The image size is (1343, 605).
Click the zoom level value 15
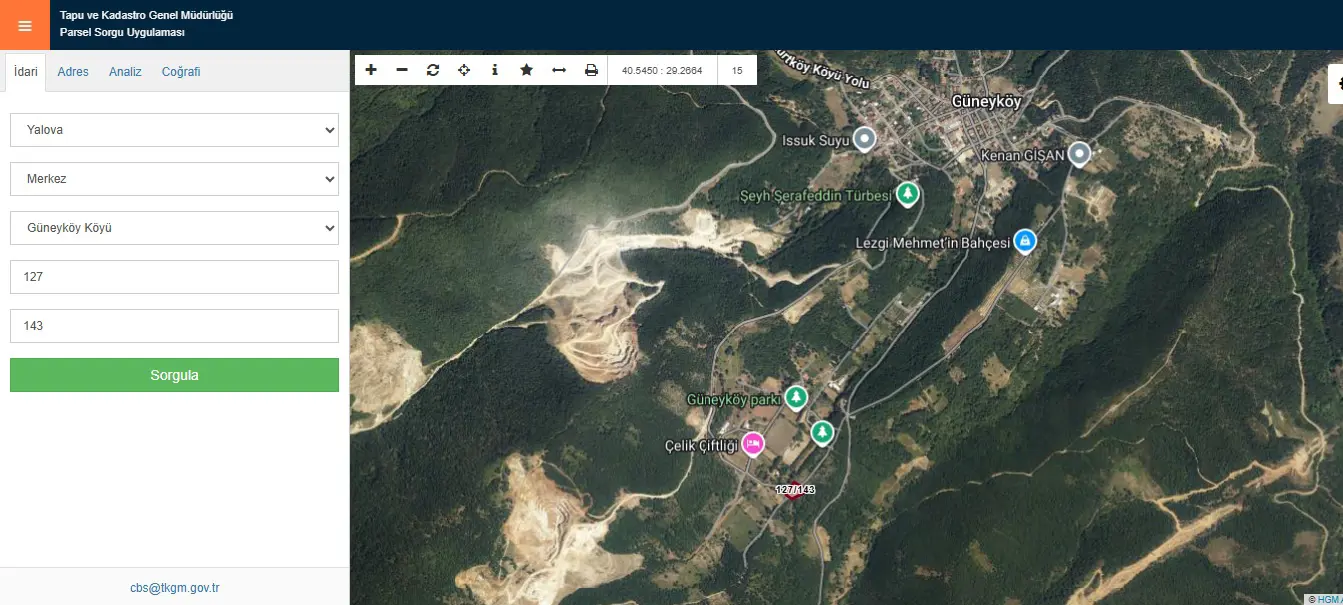[737, 71]
